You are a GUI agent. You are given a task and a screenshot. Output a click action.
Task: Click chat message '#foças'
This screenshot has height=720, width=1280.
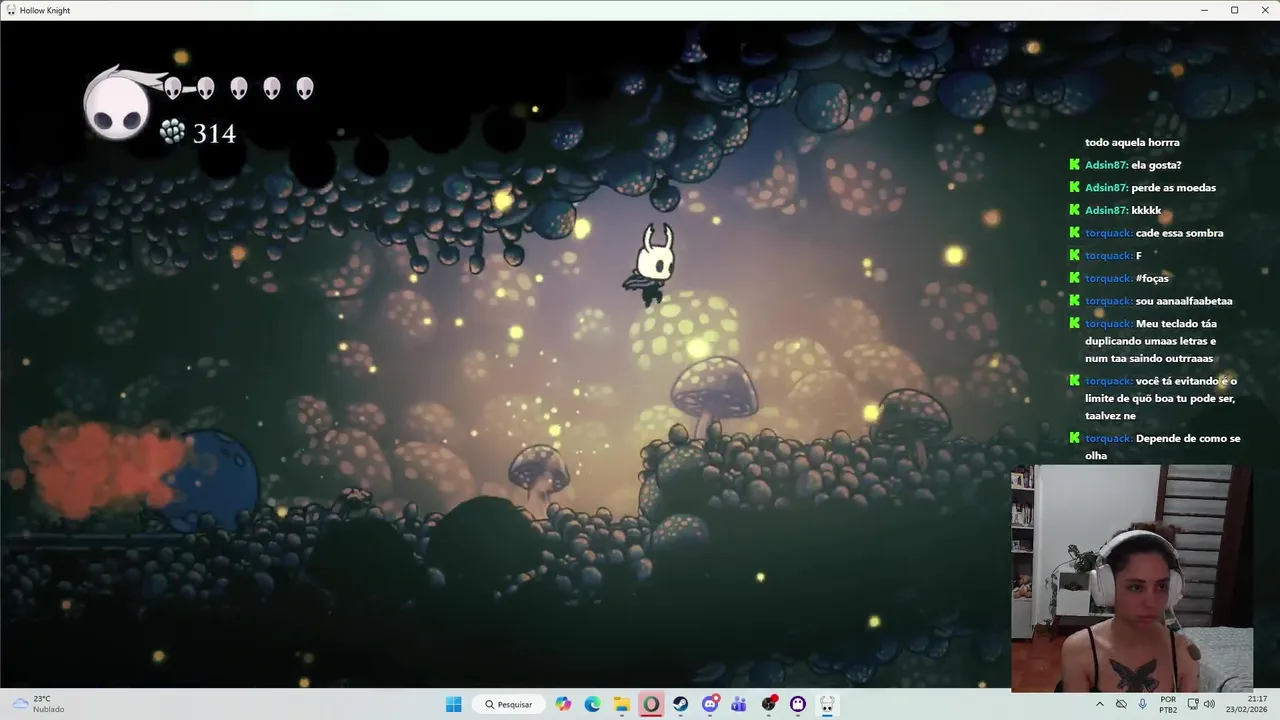click(x=1152, y=278)
